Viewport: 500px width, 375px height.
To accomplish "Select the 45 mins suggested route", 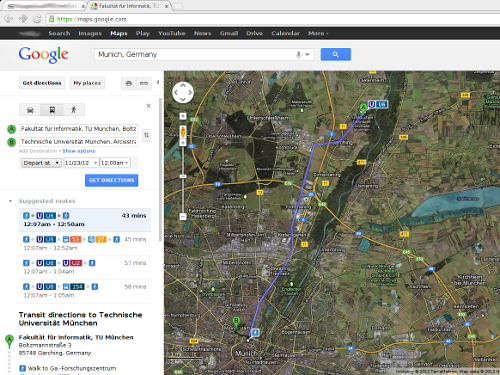I will click(x=85, y=244).
